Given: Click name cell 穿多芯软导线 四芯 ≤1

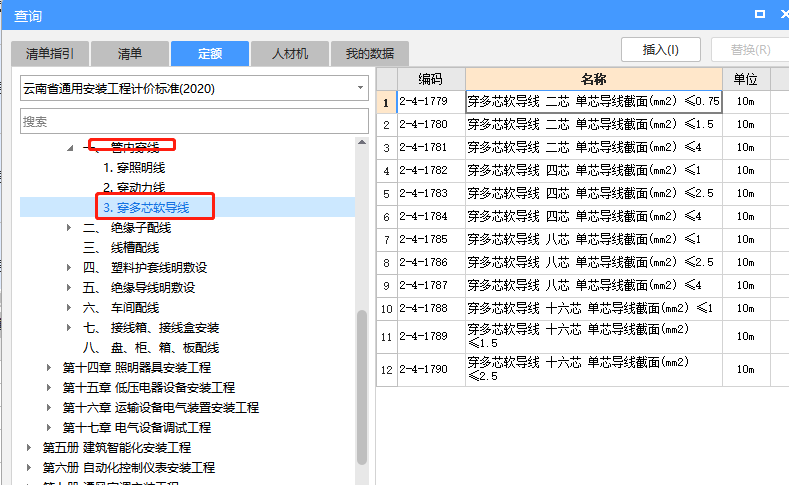Looking at the screenshot, I should pyautogui.click(x=594, y=171).
